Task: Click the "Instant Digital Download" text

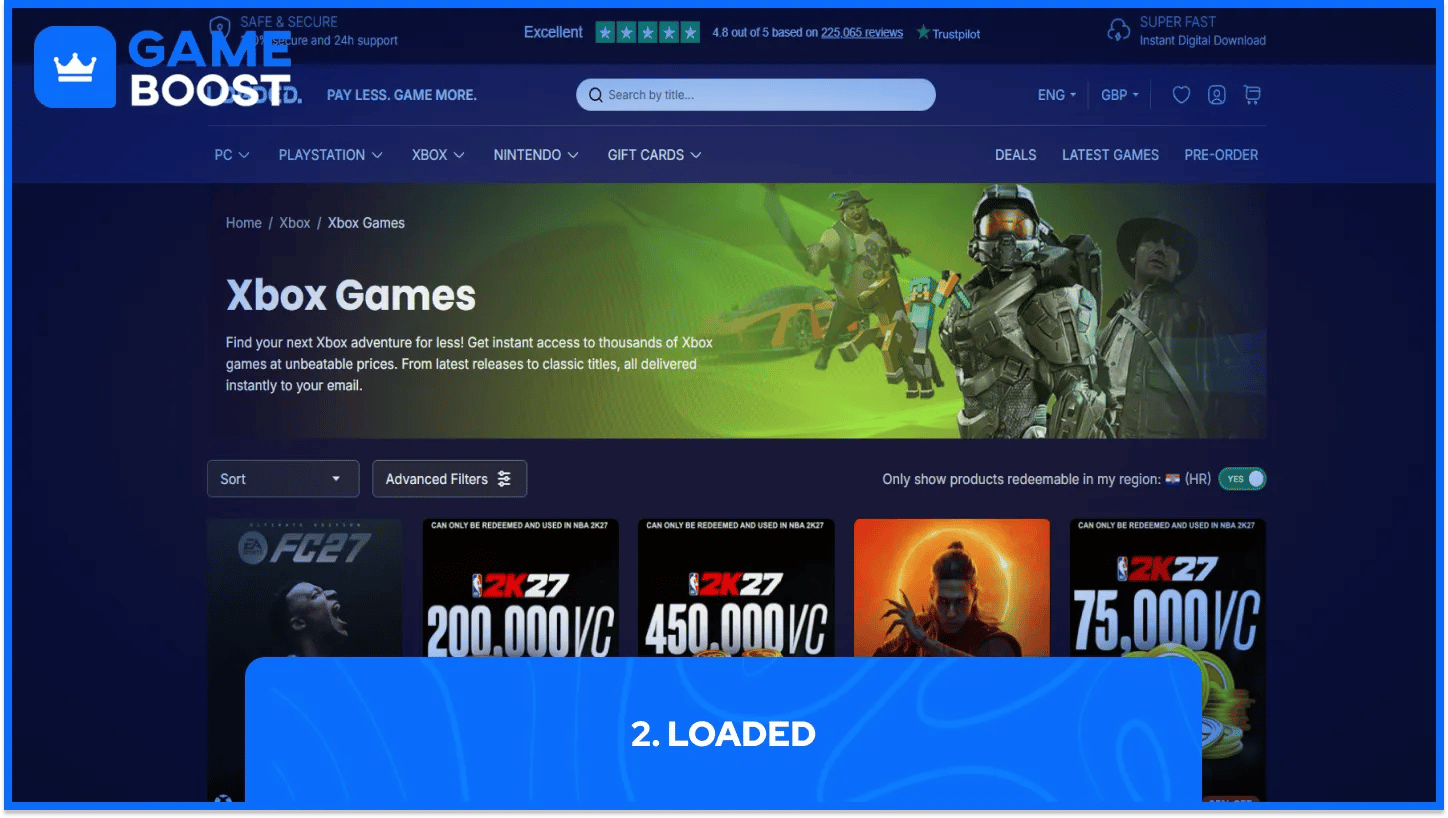Action: coord(1203,41)
